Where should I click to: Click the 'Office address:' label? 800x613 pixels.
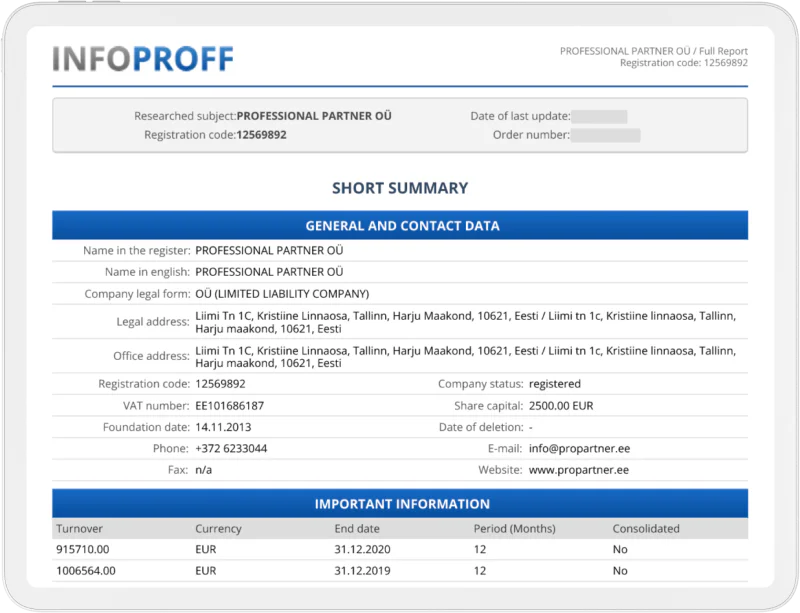point(152,356)
